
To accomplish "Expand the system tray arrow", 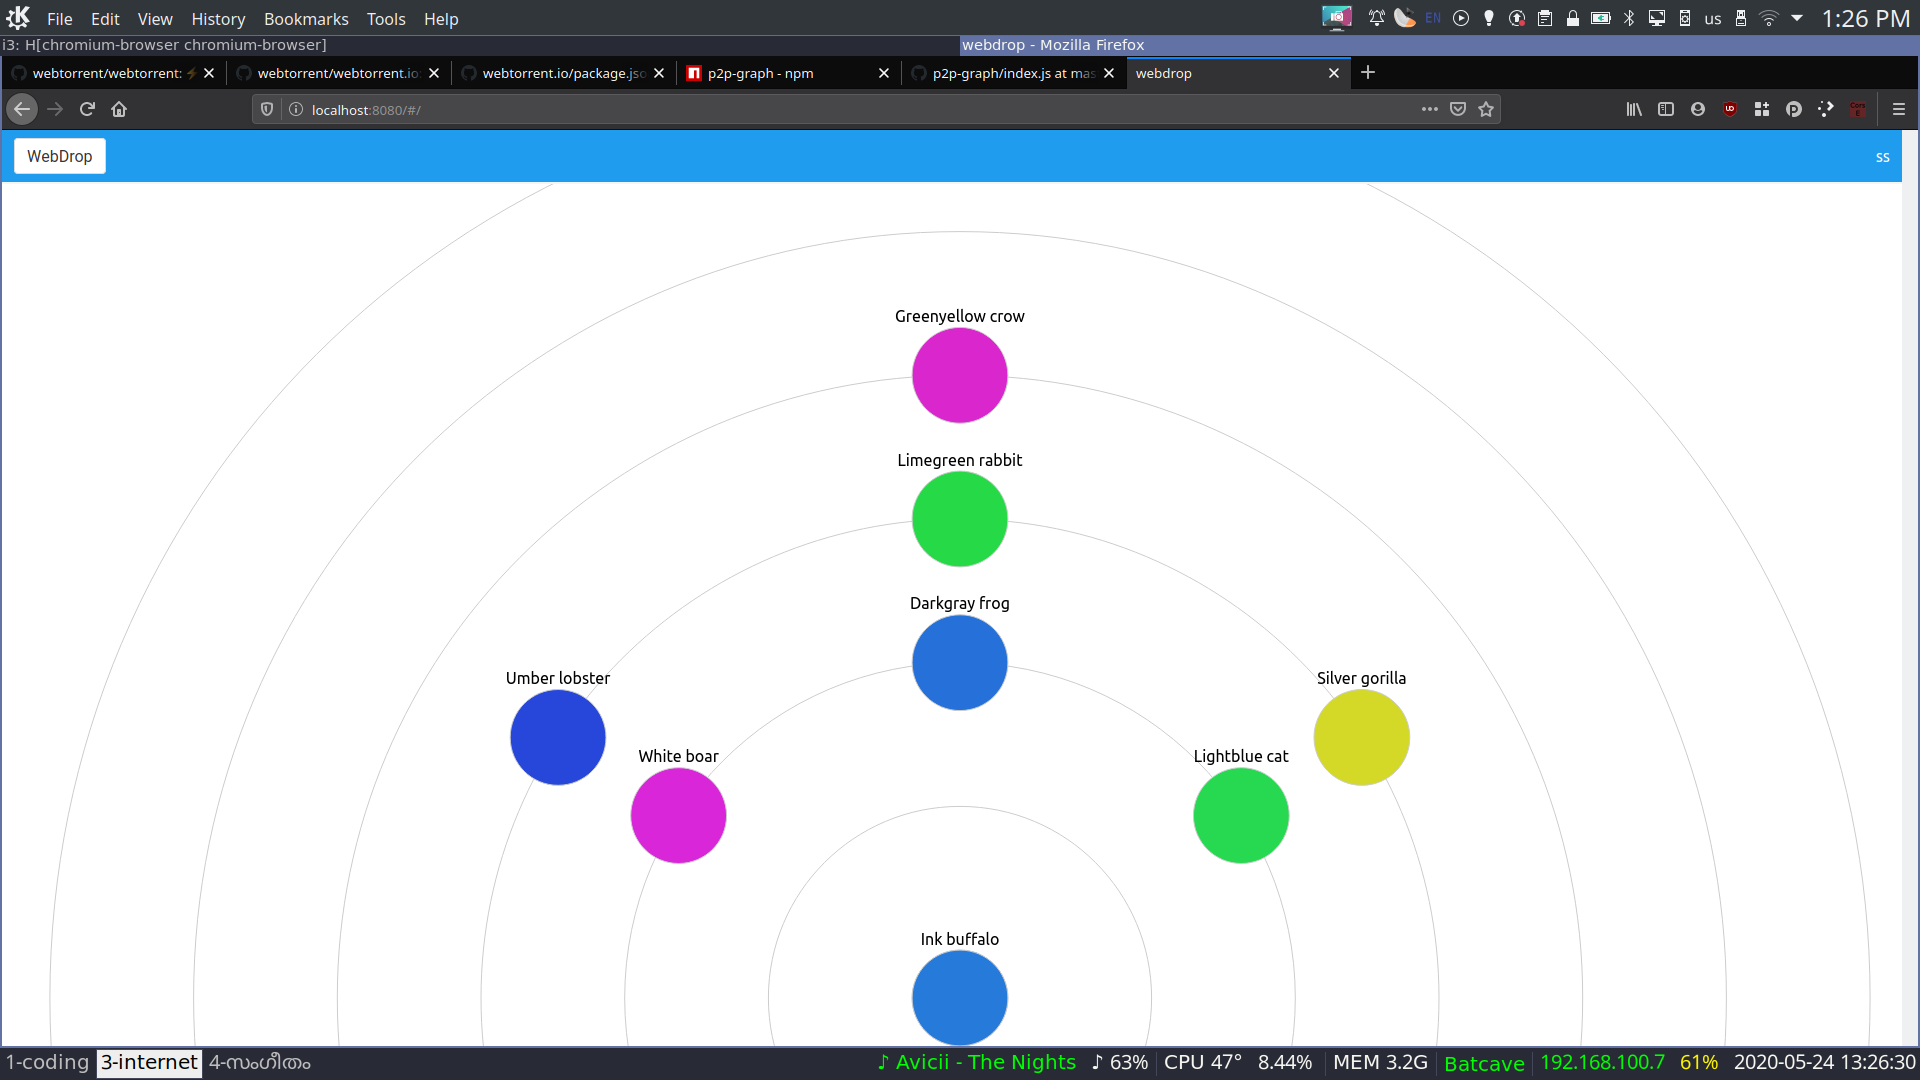I will 1797,18.
